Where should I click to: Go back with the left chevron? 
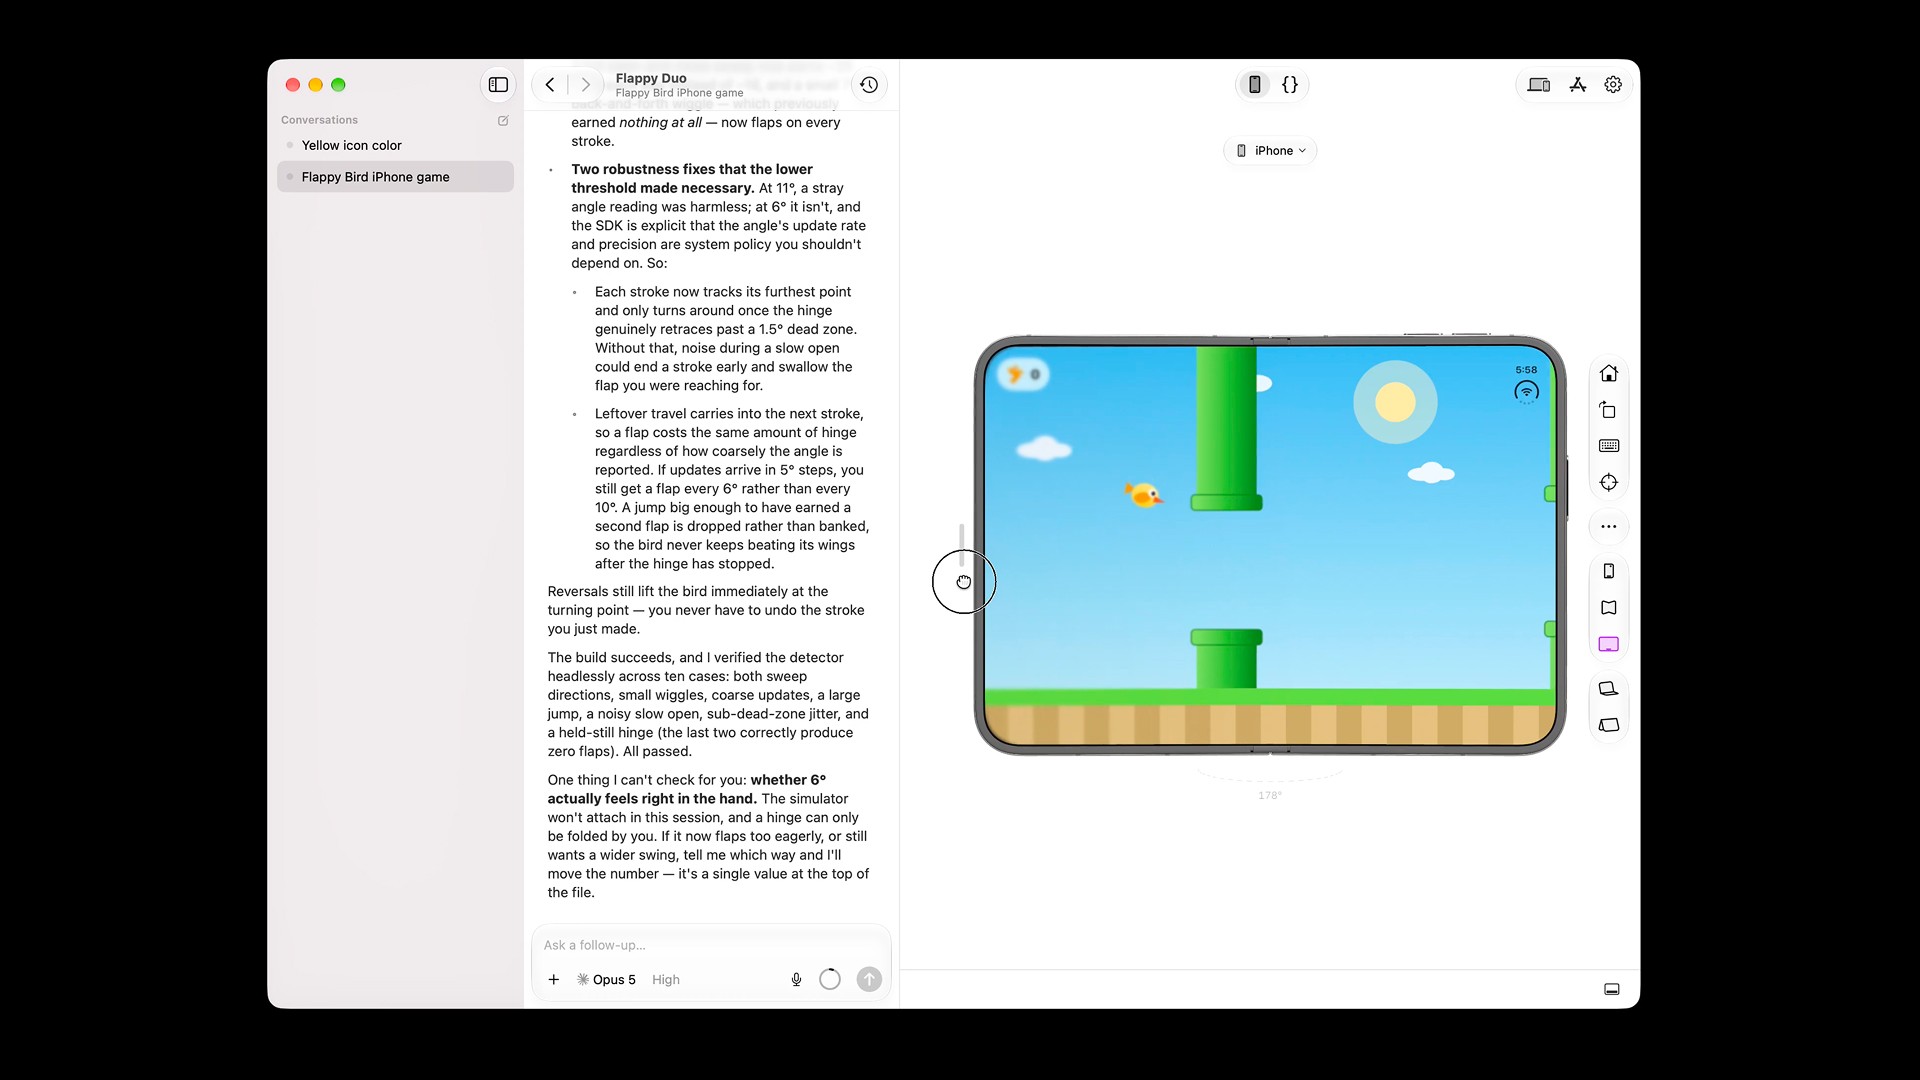click(x=550, y=85)
